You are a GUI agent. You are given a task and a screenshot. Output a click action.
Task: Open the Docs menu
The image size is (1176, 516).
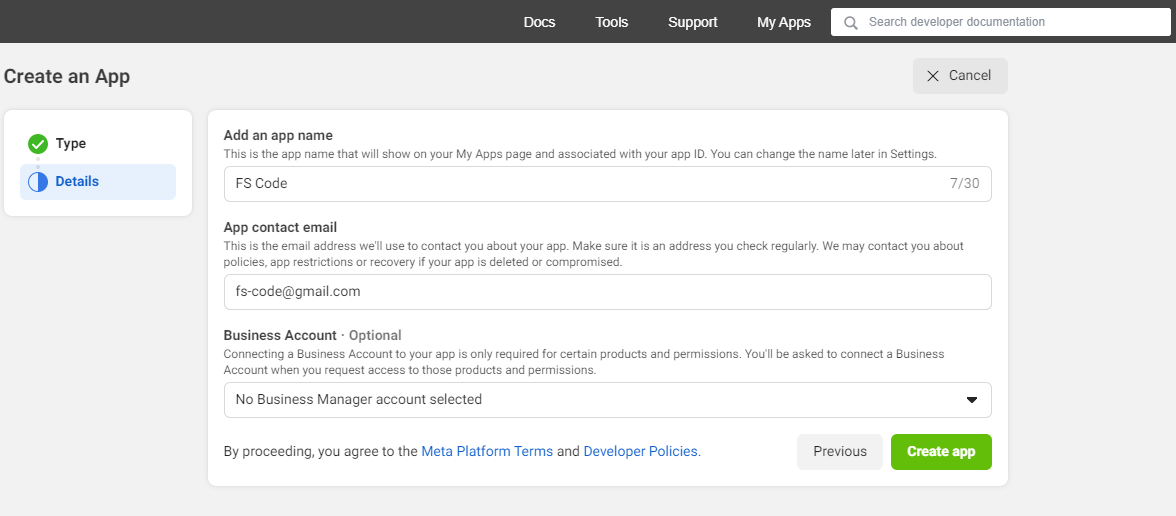pos(539,22)
